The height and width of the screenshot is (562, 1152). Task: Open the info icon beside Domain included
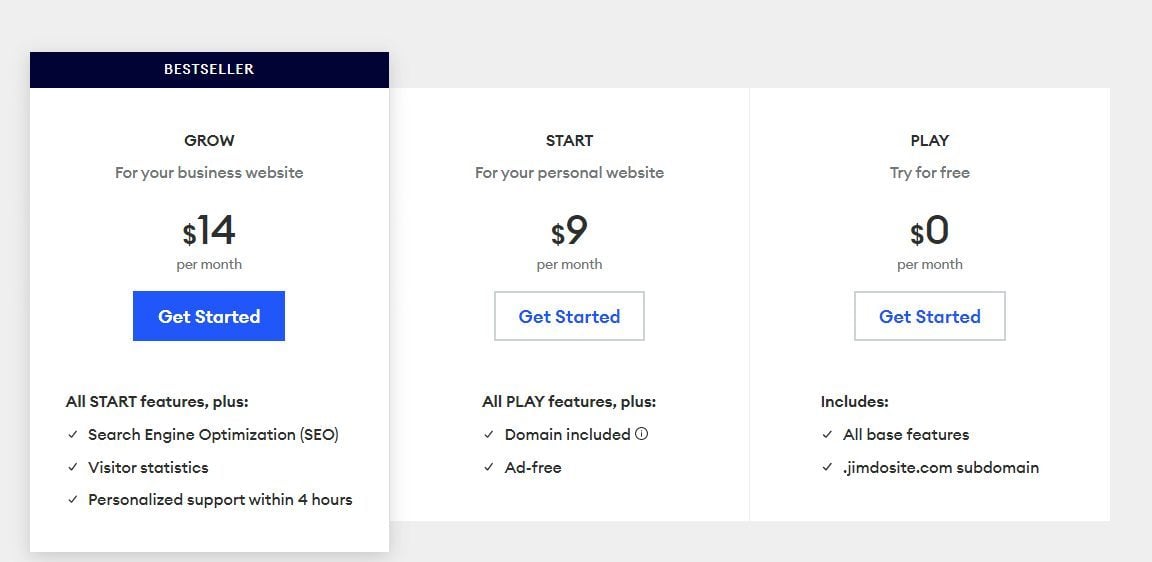[x=641, y=434]
